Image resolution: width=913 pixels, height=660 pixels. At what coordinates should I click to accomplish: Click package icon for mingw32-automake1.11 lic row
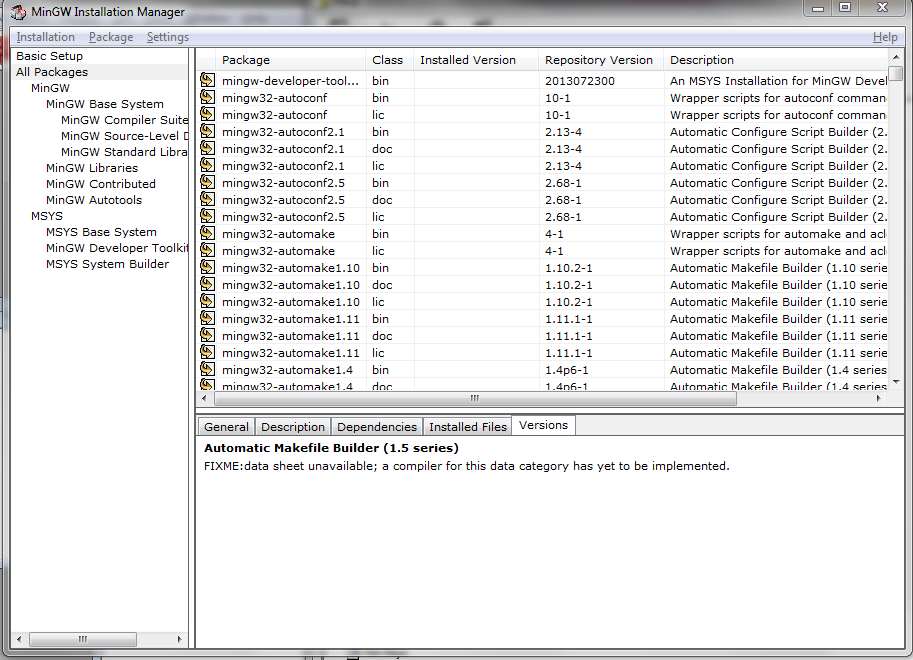(207, 352)
